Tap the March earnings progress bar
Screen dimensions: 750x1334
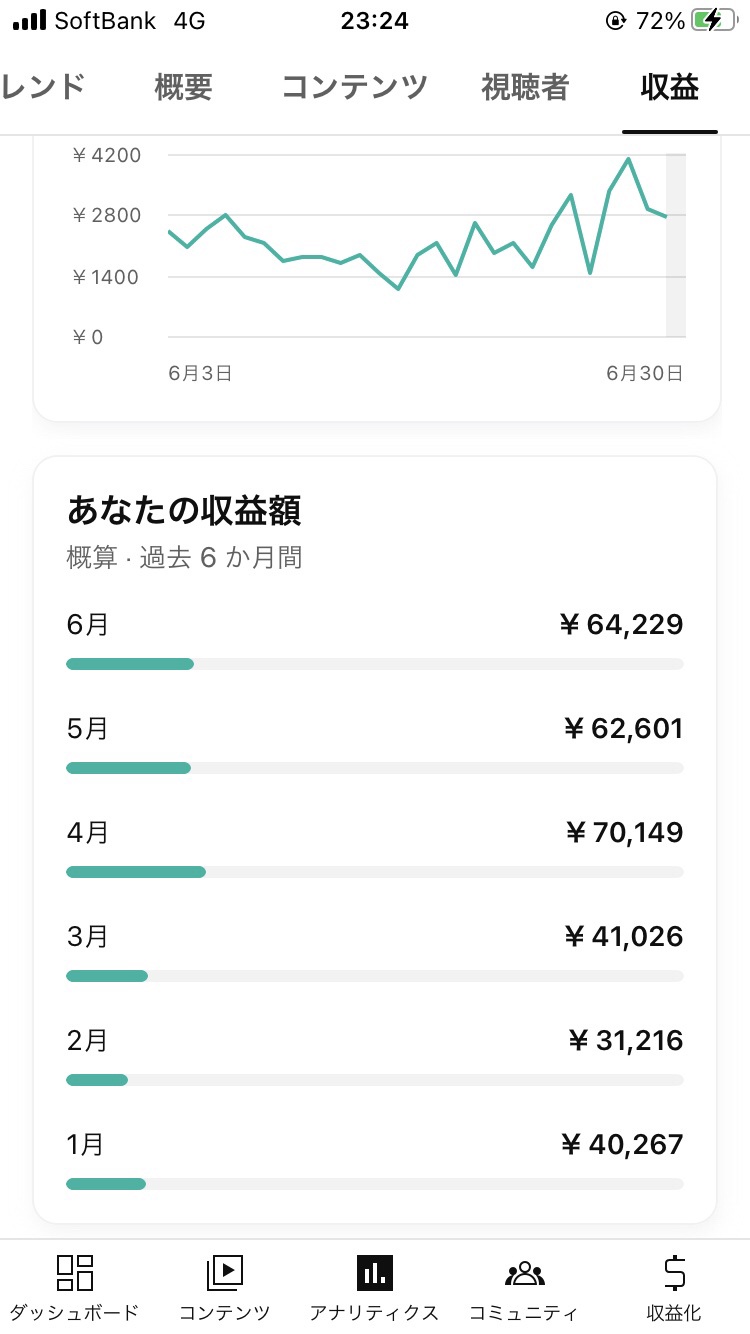(x=374, y=976)
